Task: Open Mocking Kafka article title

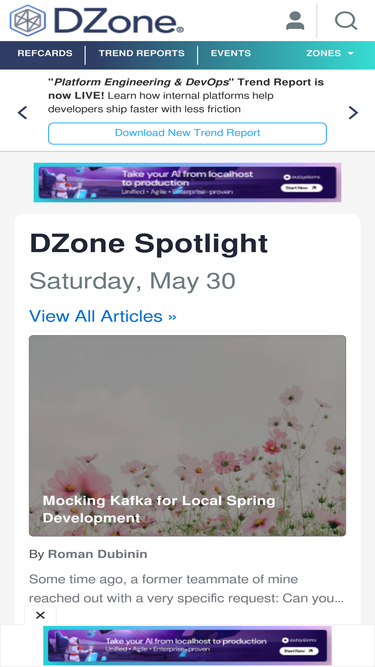Action: tap(159, 509)
